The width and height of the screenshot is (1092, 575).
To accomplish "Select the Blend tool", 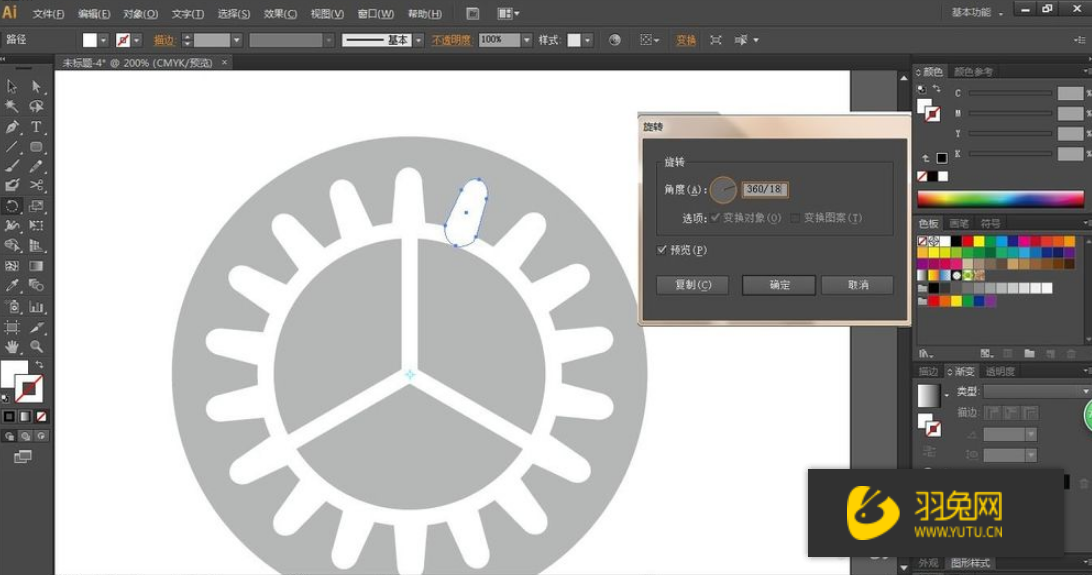I will tap(36, 285).
